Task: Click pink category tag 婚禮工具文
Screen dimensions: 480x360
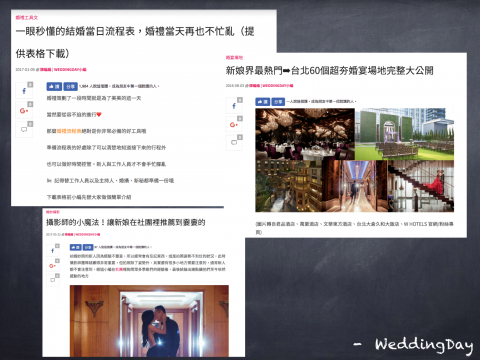Action: [x=27, y=18]
